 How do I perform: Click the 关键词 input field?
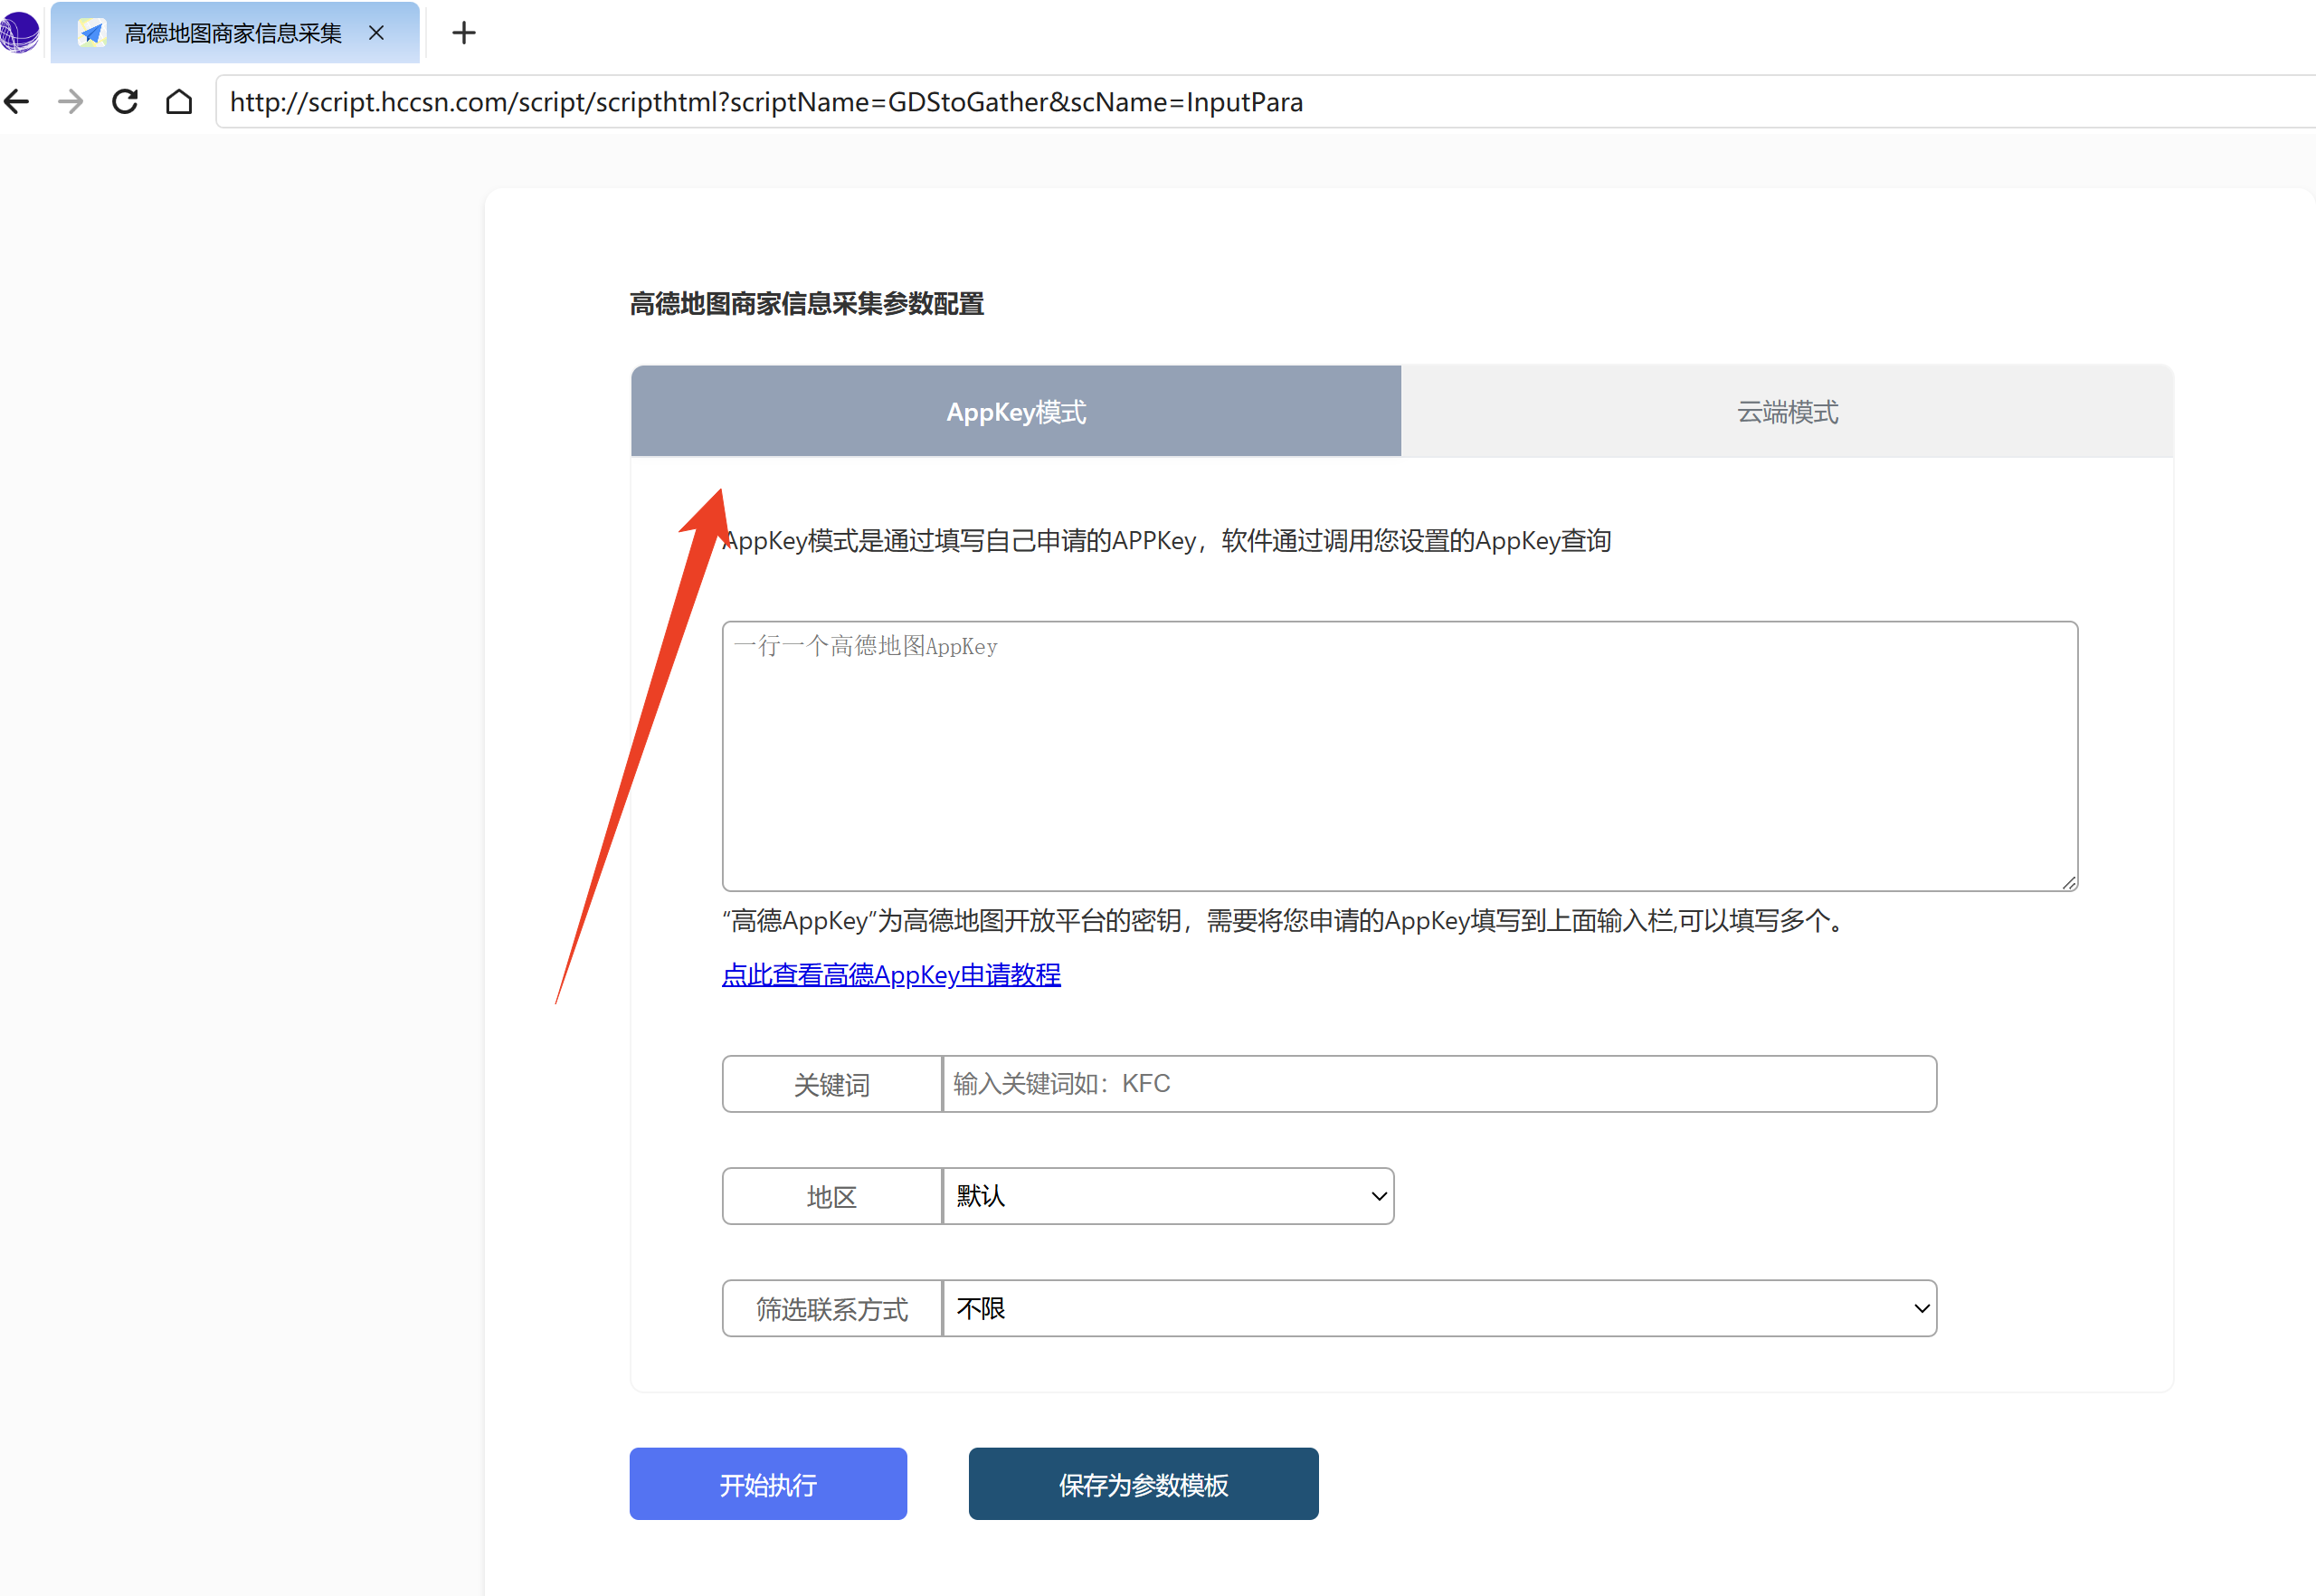(x=1439, y=1083)
